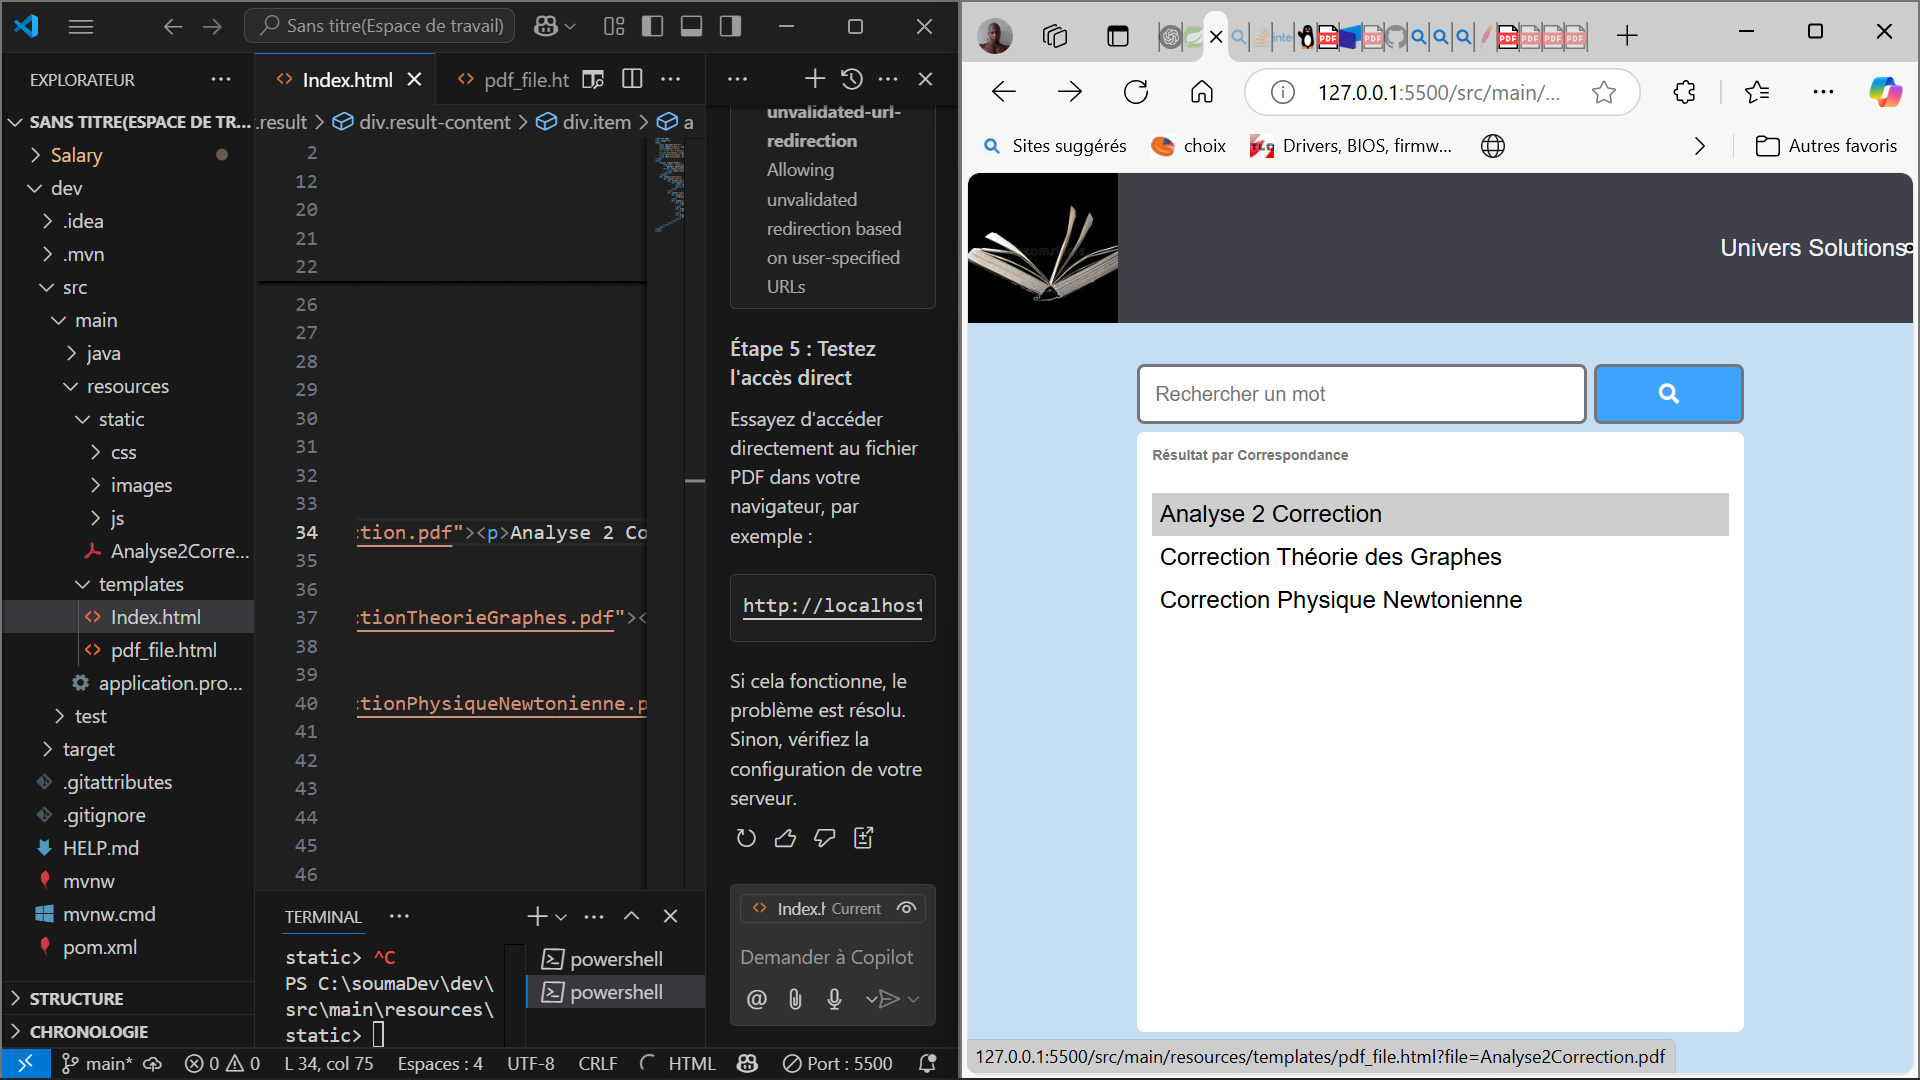
Task: Click the Rechercher un mot search field
Action: (x=1361, y=394)
